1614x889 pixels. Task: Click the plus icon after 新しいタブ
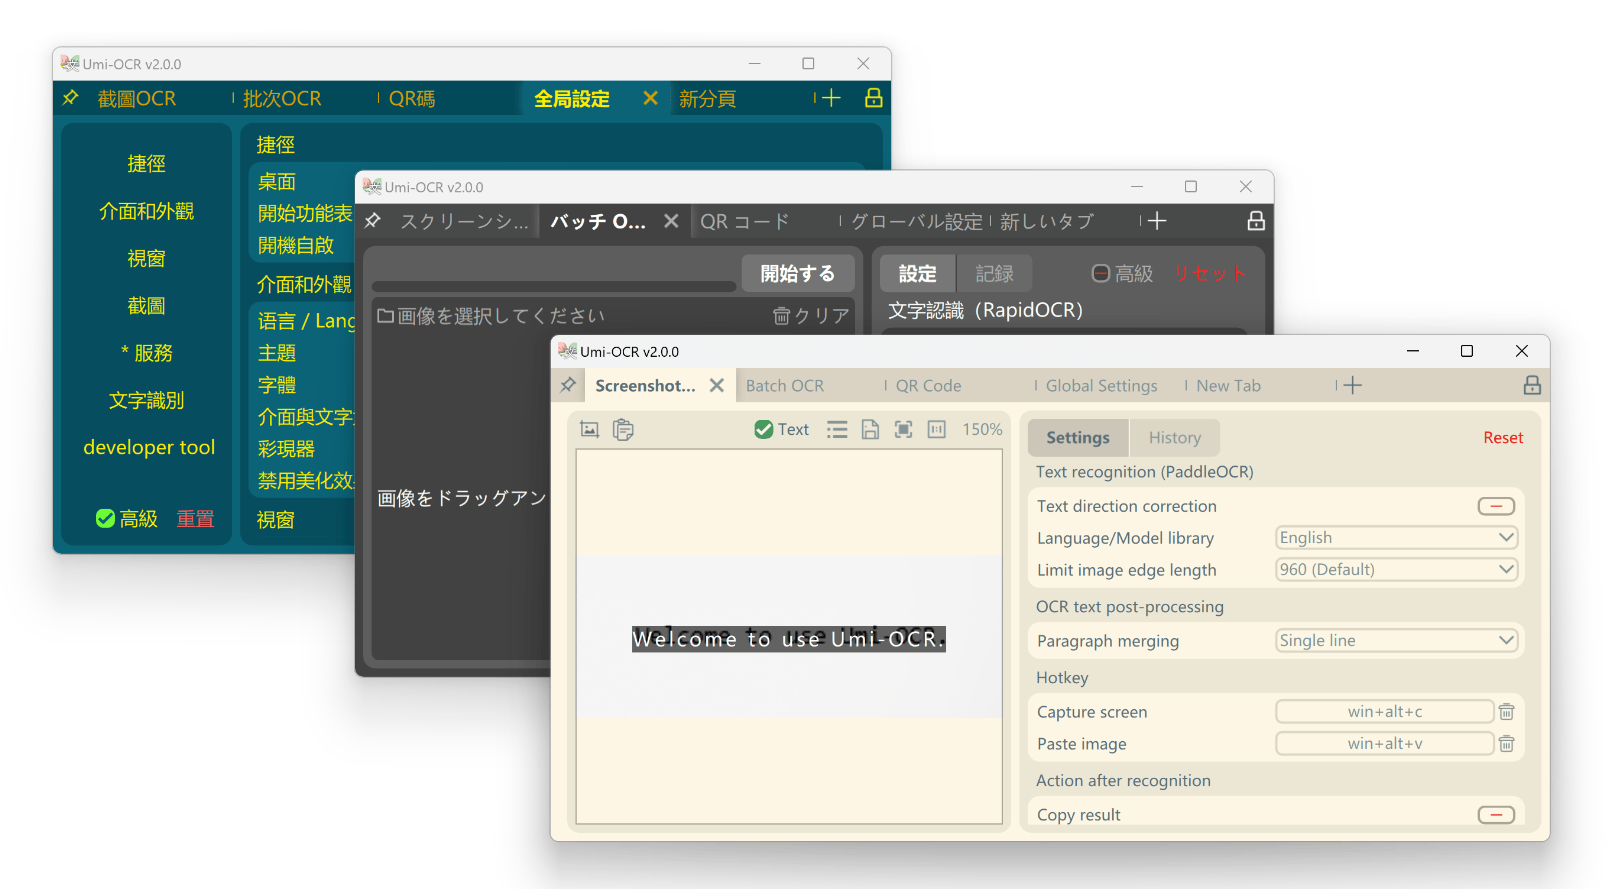[x=1157, y=221]
